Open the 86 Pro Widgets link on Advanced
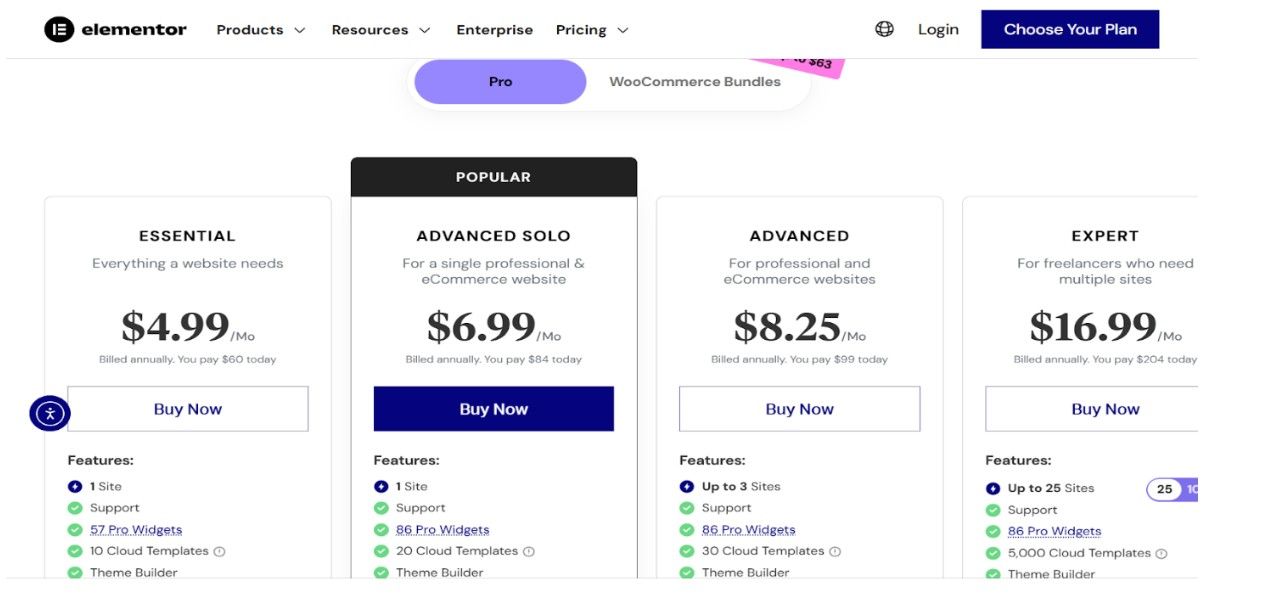Screen dimensions: 1267x603 748,529
